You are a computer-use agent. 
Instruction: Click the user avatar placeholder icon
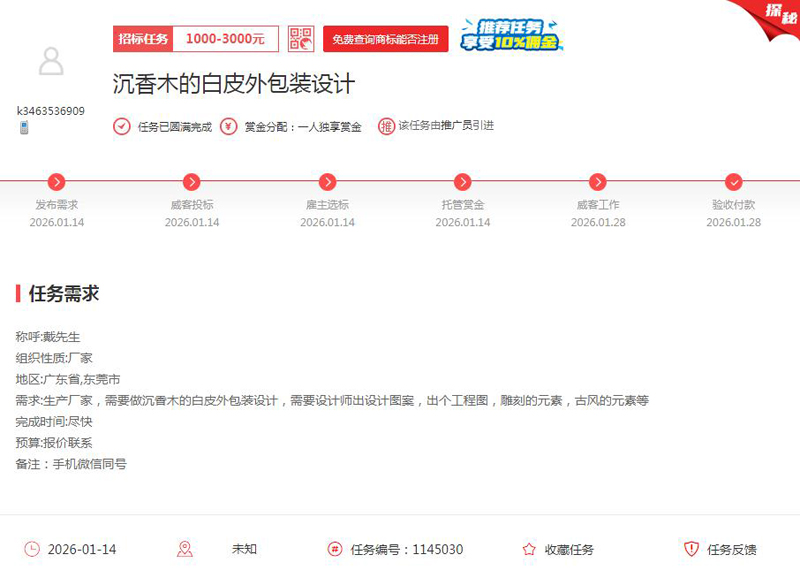[51, 61]
